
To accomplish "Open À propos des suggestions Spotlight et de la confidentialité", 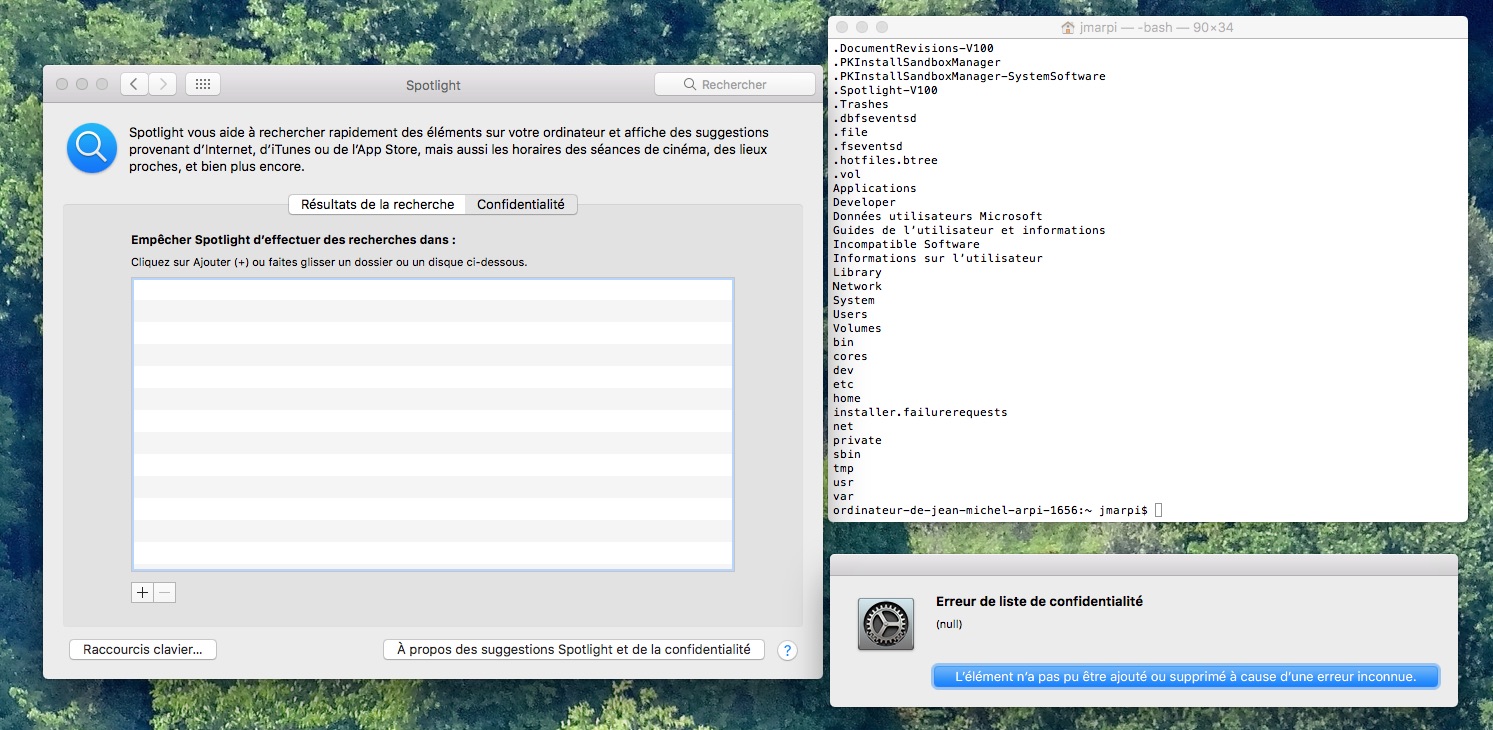I will (x=574, y=650).
